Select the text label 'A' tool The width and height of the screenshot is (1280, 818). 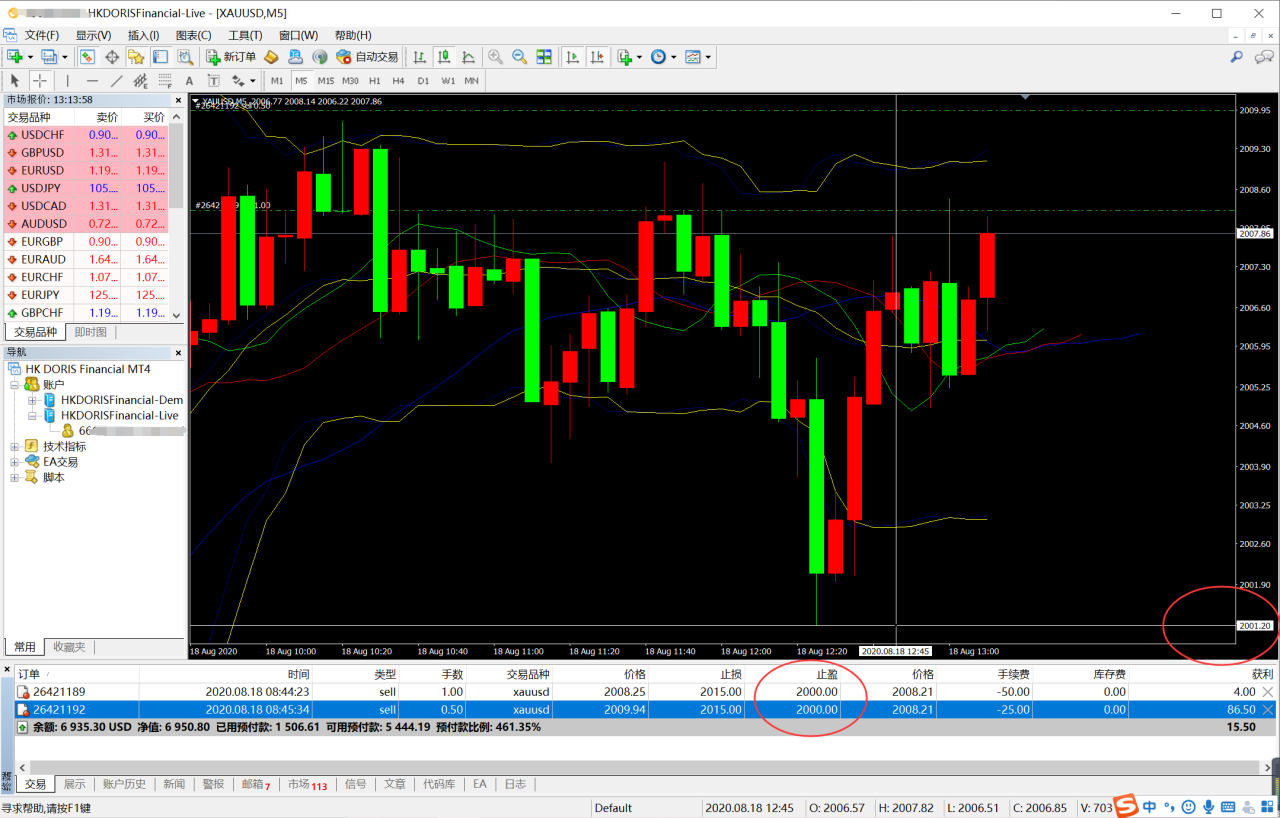pos(189,80)
